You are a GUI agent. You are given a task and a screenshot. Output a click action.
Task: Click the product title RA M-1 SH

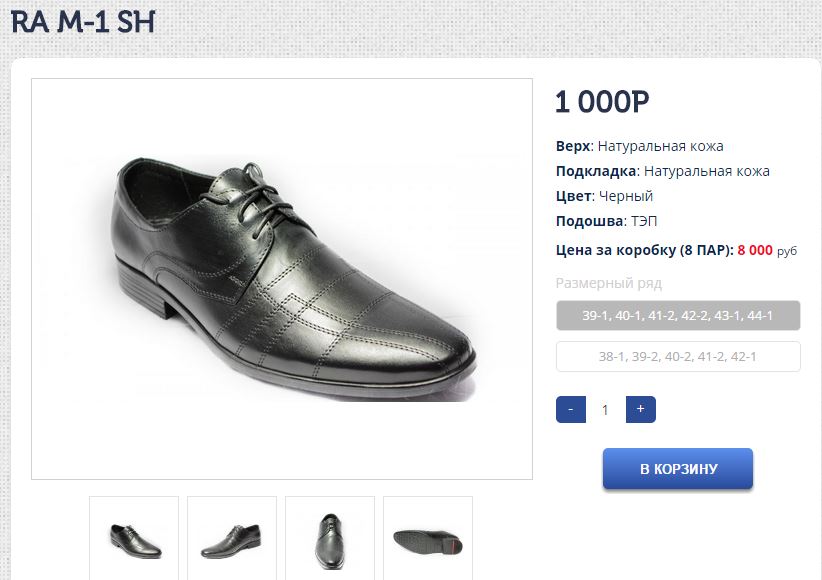(x=83, y=22)
